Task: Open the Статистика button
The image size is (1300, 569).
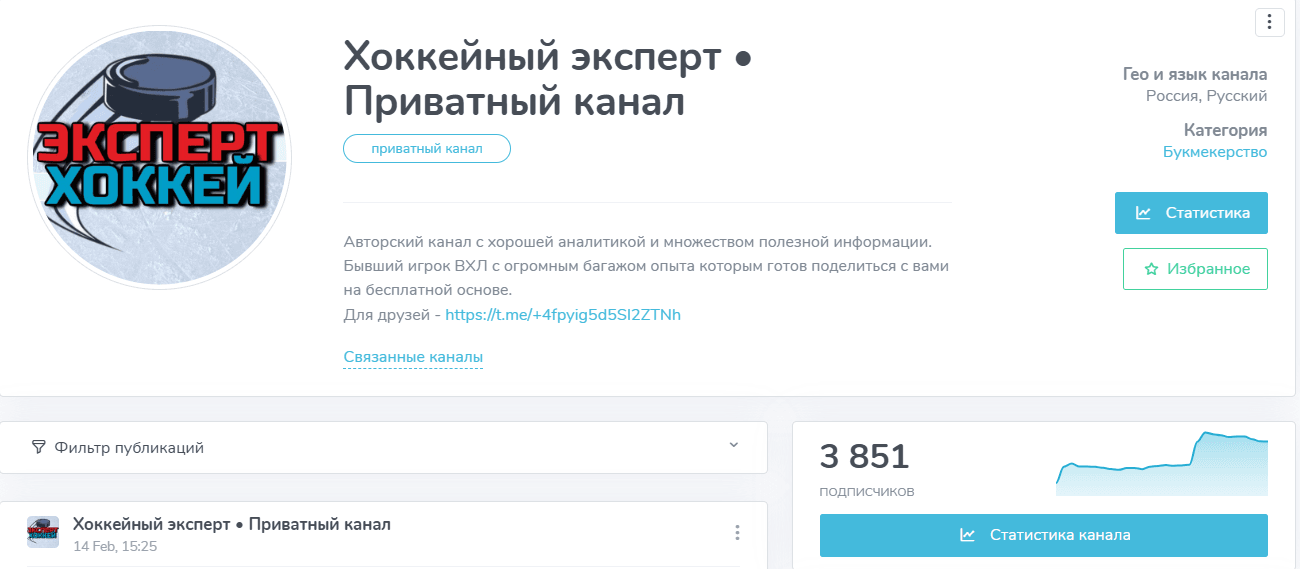Action: 1191,213
